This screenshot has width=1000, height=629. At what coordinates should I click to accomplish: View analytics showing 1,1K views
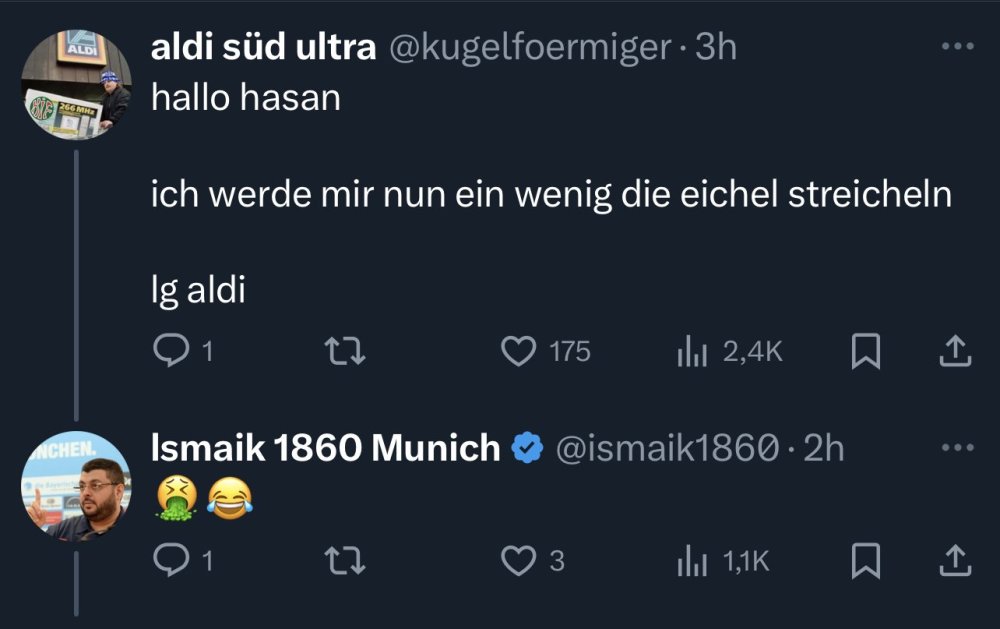click(x=693, y=561)
